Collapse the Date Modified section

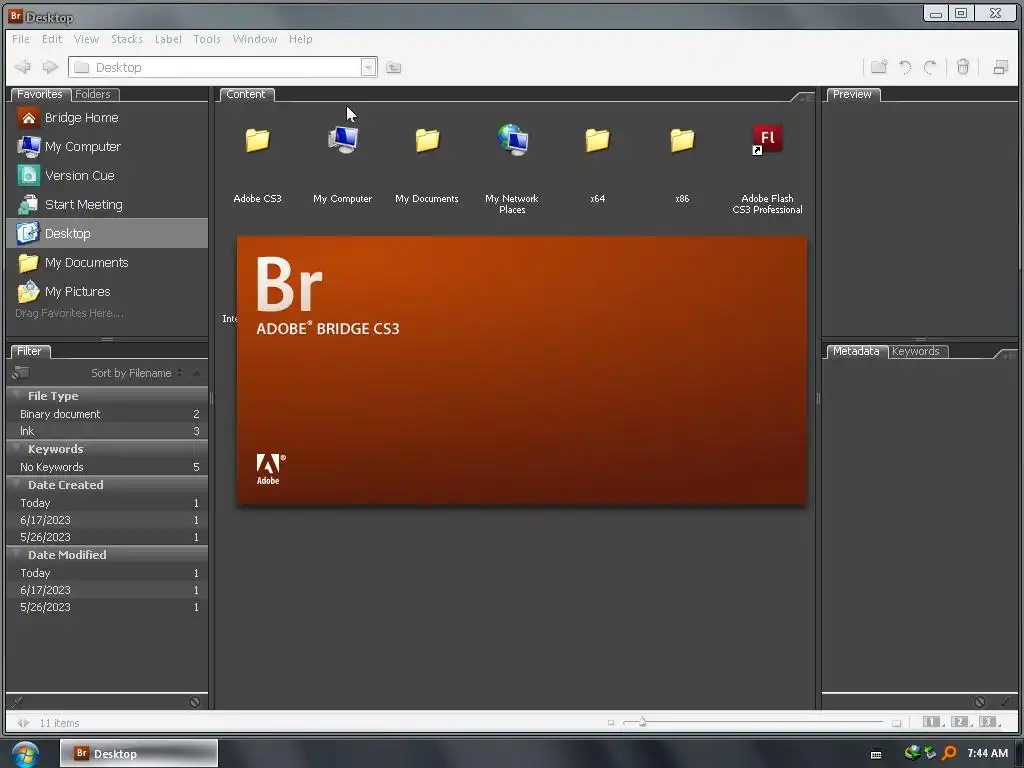click(17, 554)
